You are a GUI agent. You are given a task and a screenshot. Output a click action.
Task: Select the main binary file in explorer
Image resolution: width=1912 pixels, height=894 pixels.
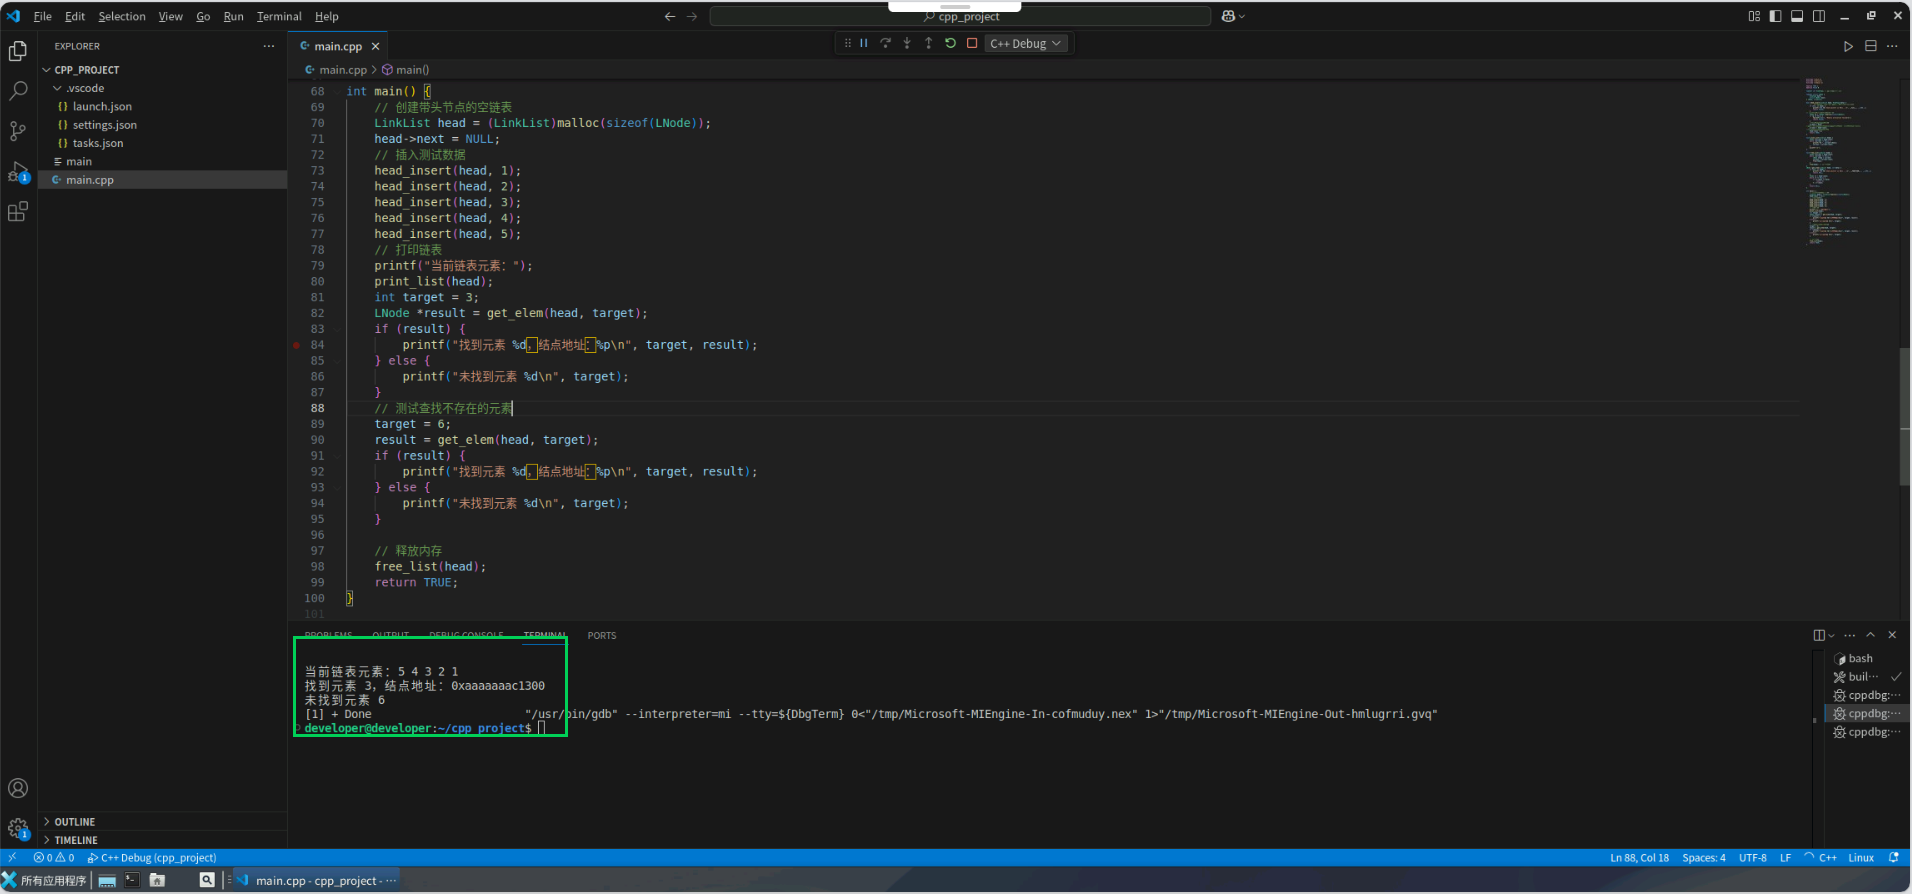(x=79, y=162)
